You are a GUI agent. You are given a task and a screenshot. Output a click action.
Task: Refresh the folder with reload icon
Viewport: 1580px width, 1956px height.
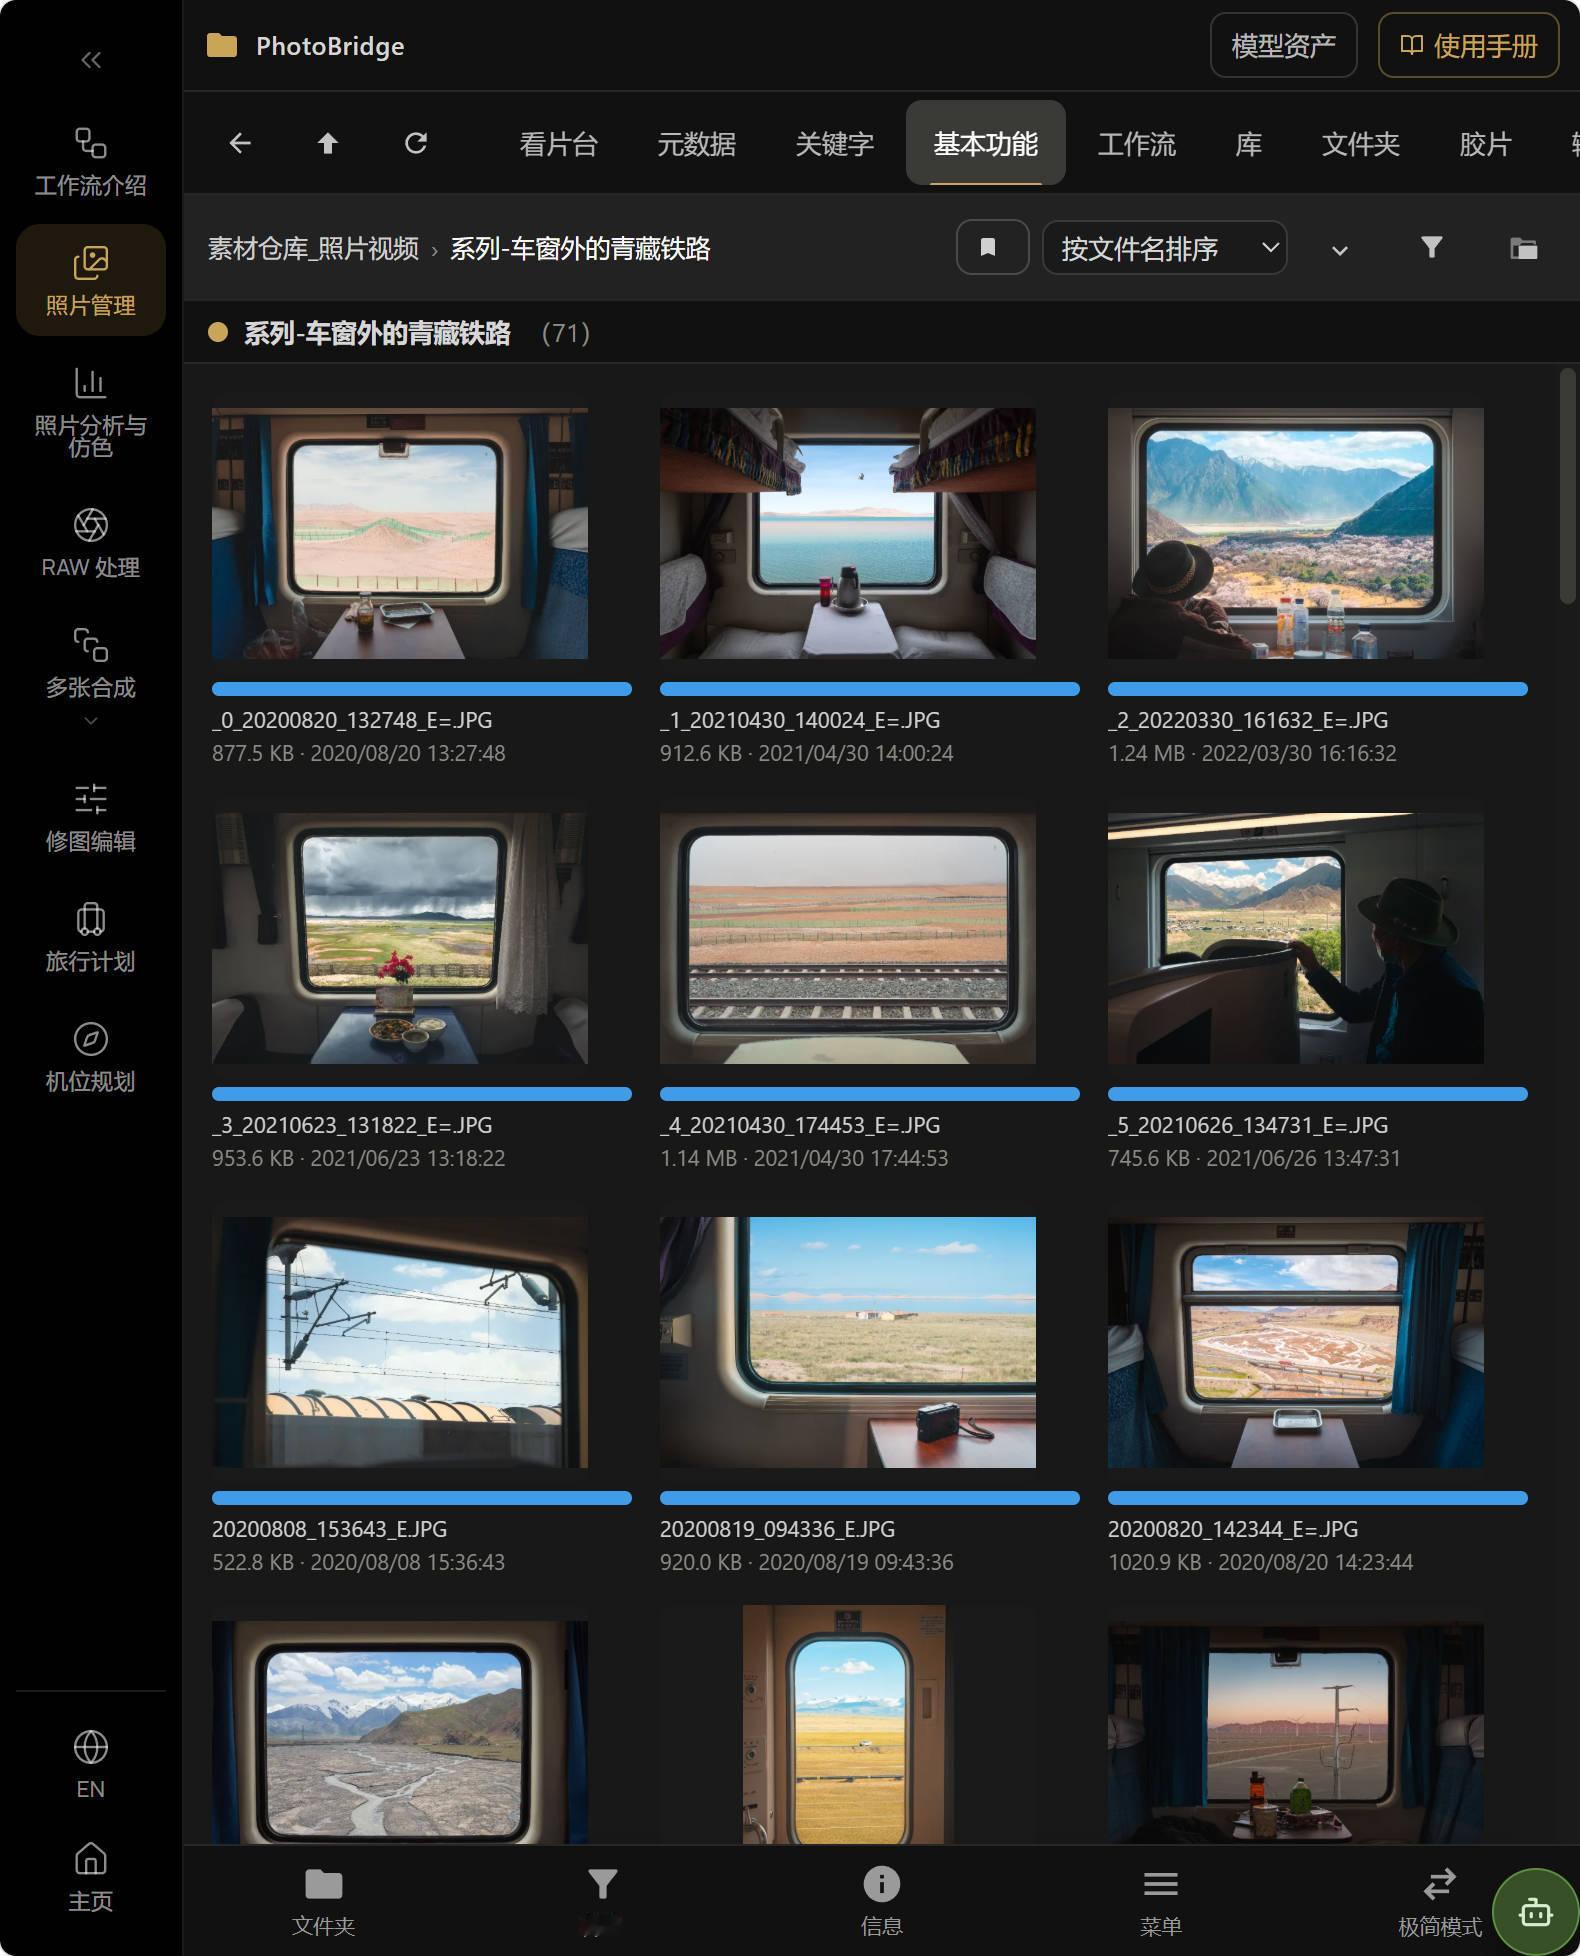tap(416, 143)
